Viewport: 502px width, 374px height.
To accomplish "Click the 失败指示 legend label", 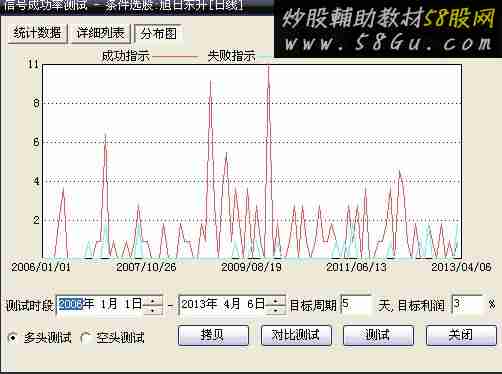I will click(x=231, y=56).
